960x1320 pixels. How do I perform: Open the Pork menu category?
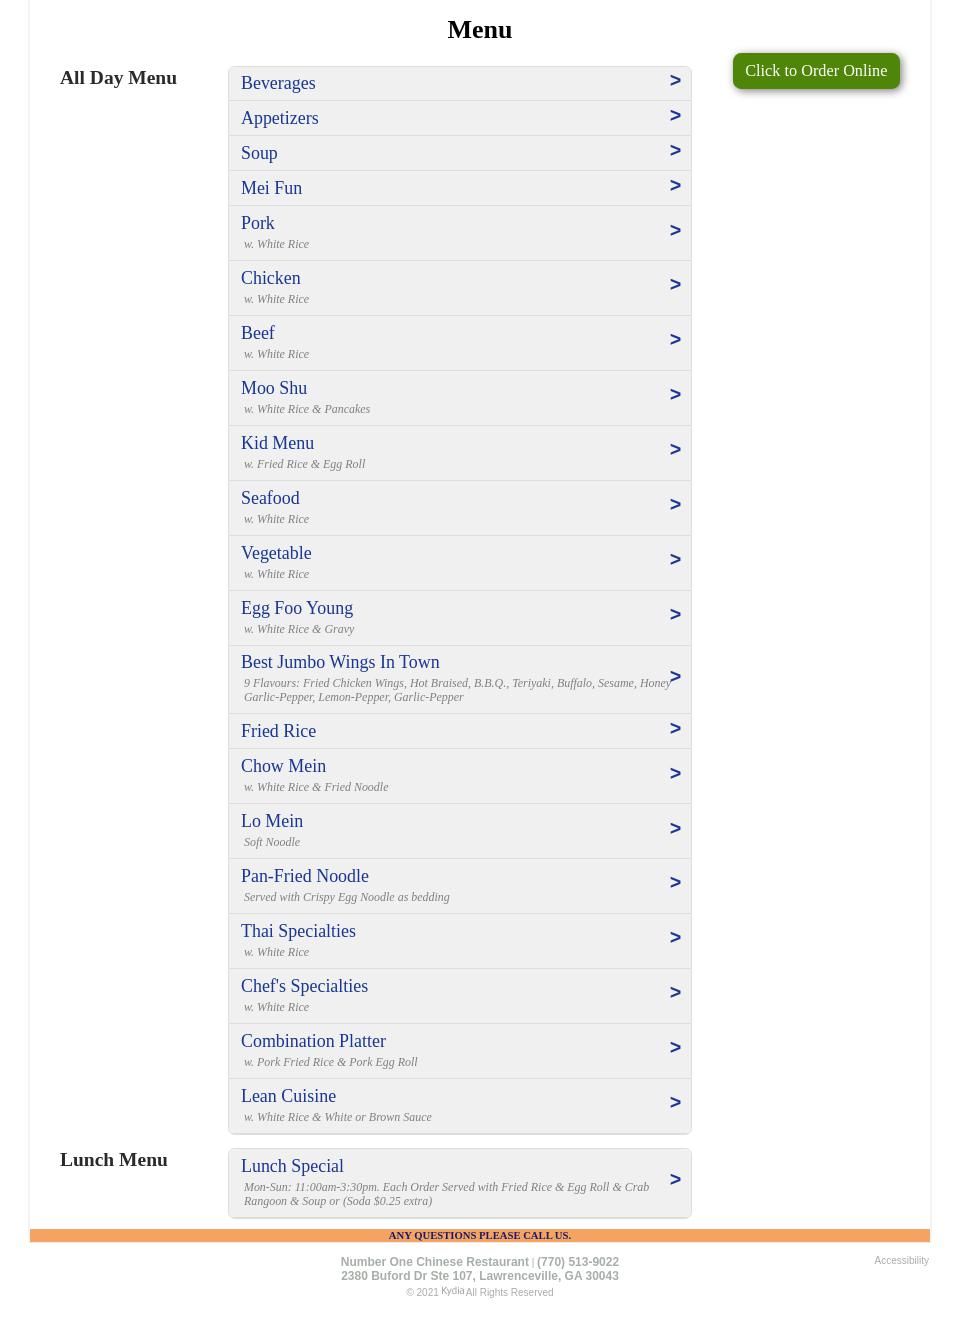[x=258, y=223]
